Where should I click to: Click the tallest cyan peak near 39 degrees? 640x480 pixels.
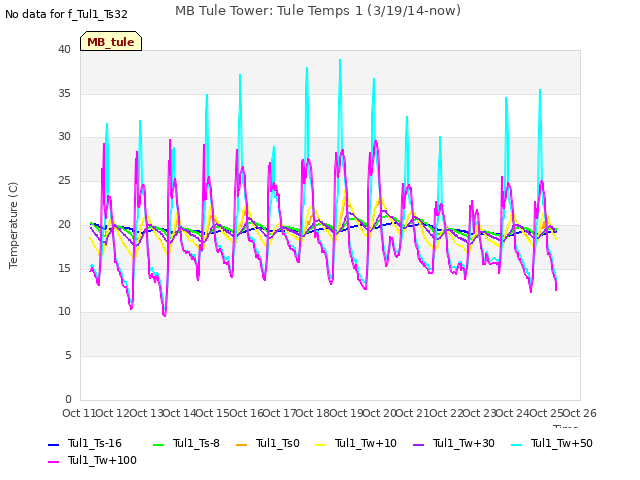click(x=340, y=60)
